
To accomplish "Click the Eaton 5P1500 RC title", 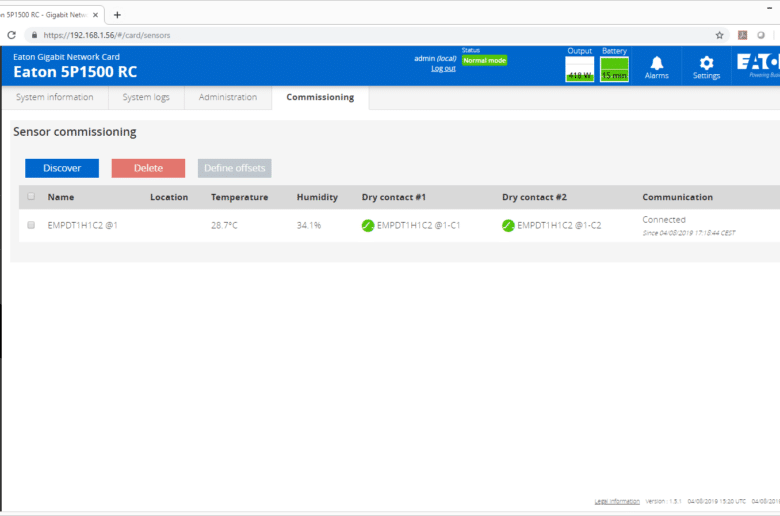I will point(75,72).
